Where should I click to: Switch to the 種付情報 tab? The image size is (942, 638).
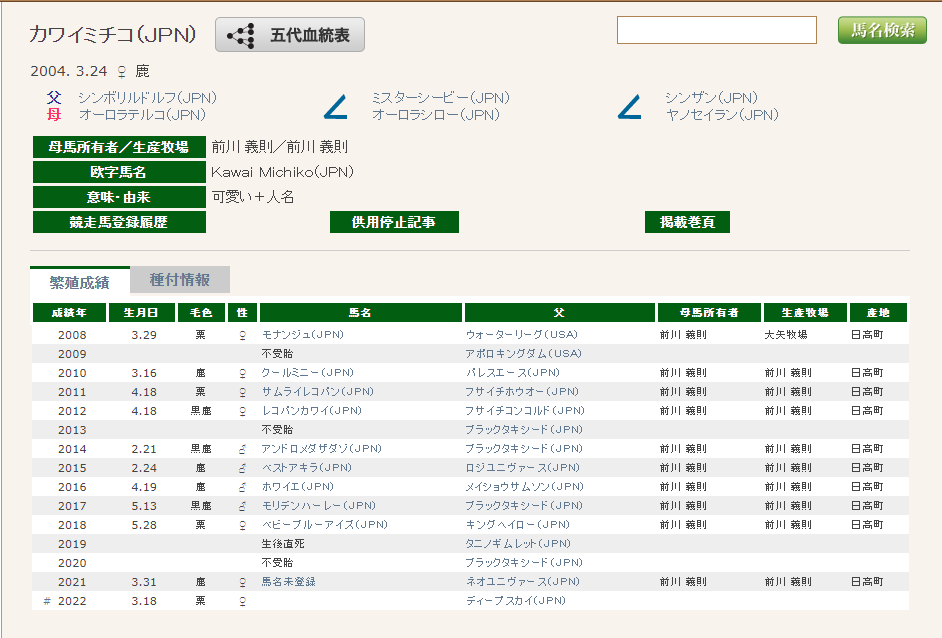click(x=180, y=280)
